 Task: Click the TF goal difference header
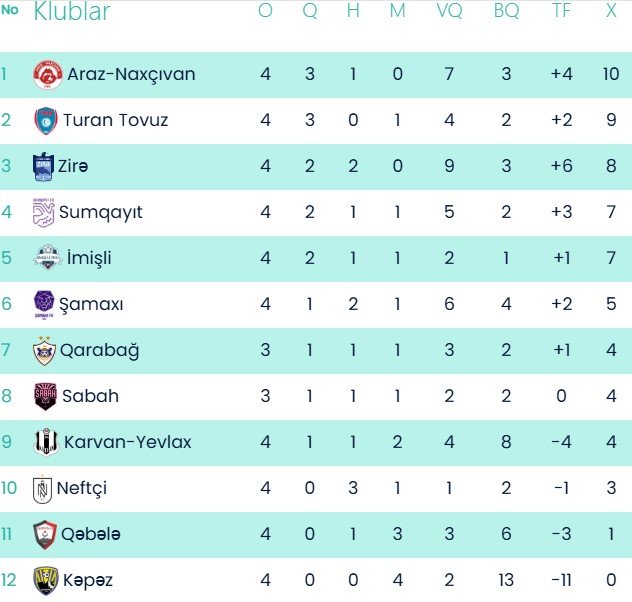(562, 12)
